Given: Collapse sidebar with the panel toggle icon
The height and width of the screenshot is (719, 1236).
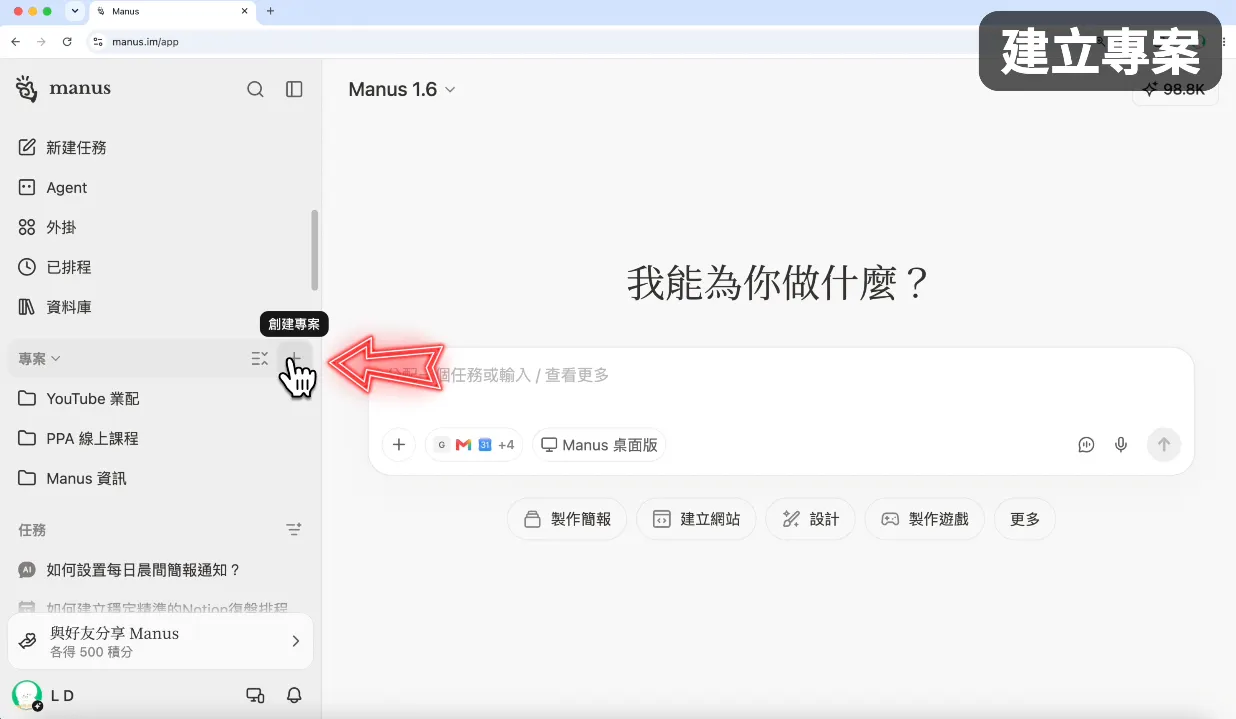Looking at the screenshot, I should tap(294, 89).
